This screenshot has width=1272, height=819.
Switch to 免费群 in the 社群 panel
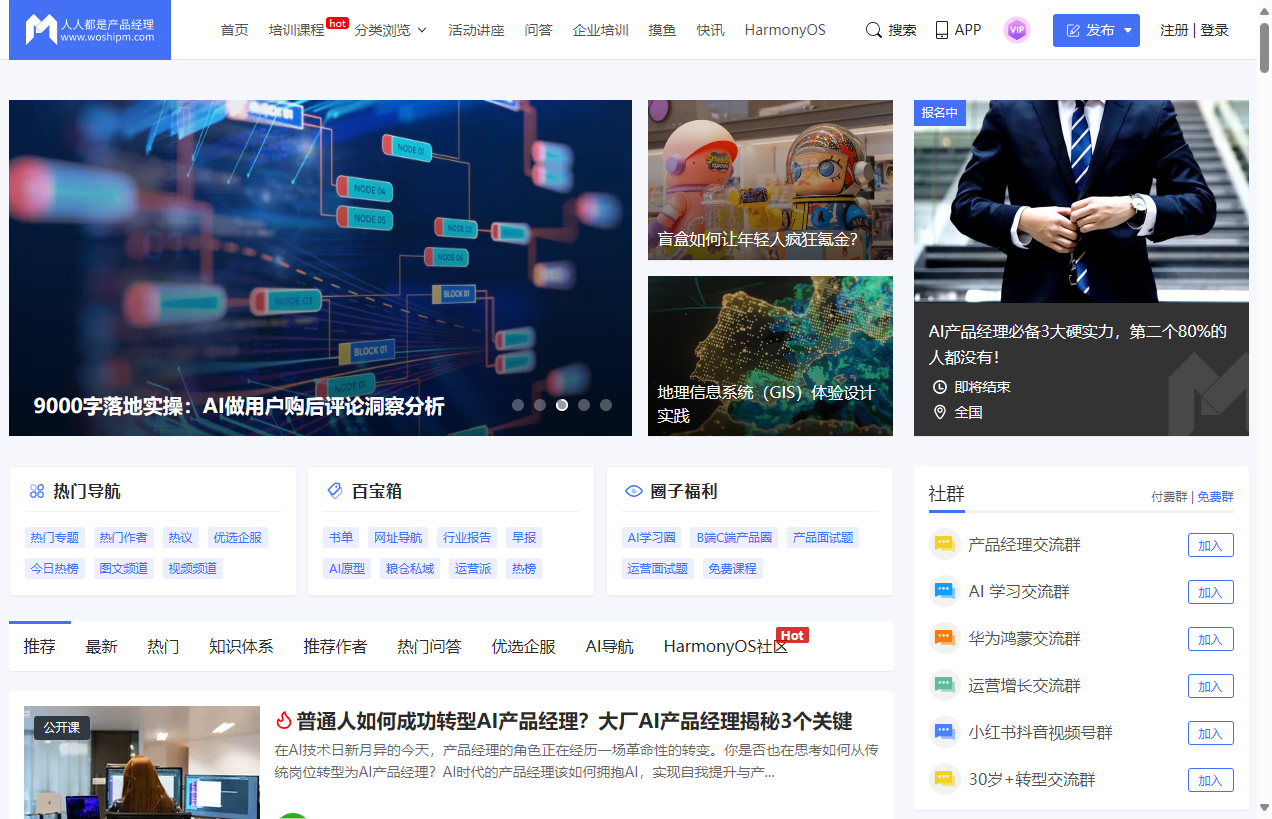coord(1215,496)
